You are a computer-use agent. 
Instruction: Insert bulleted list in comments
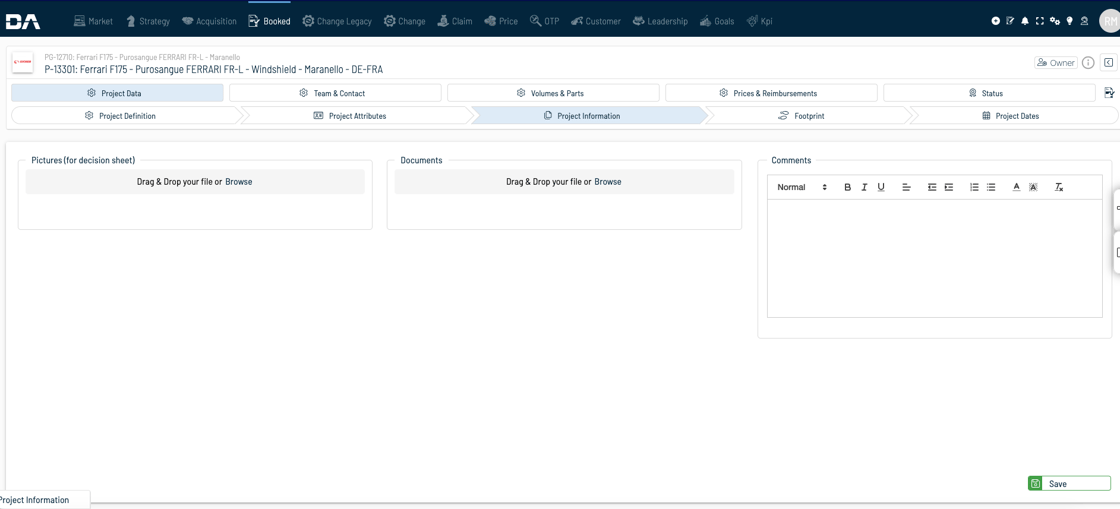991,187
